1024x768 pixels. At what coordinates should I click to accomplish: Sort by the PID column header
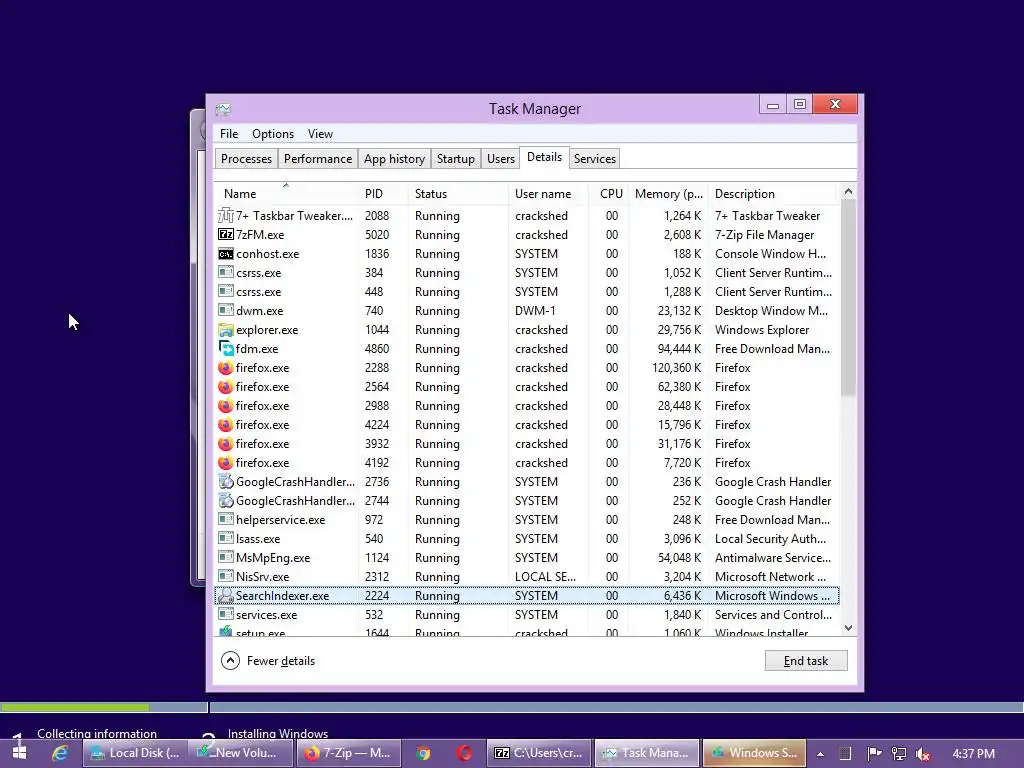click(383, 194)
